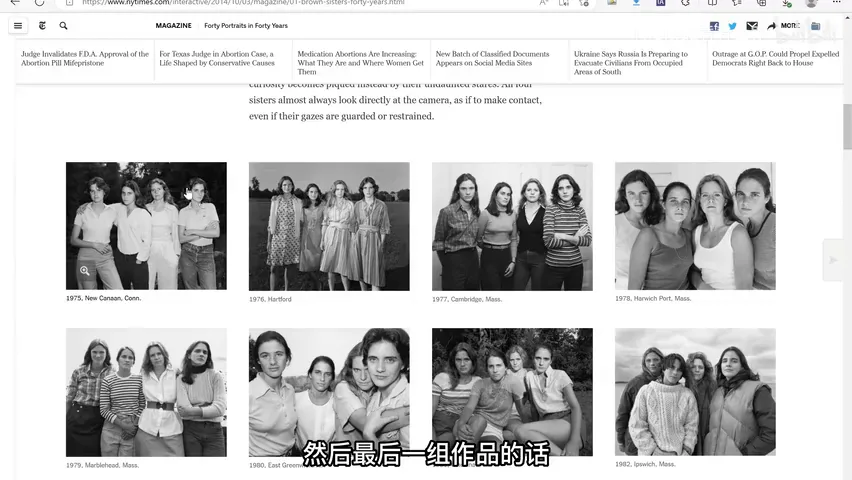Viewport: 852px width, 480px height.
Task: Click caption '1975, New Canaan, Conn.'
Action: tap(103, 298)
